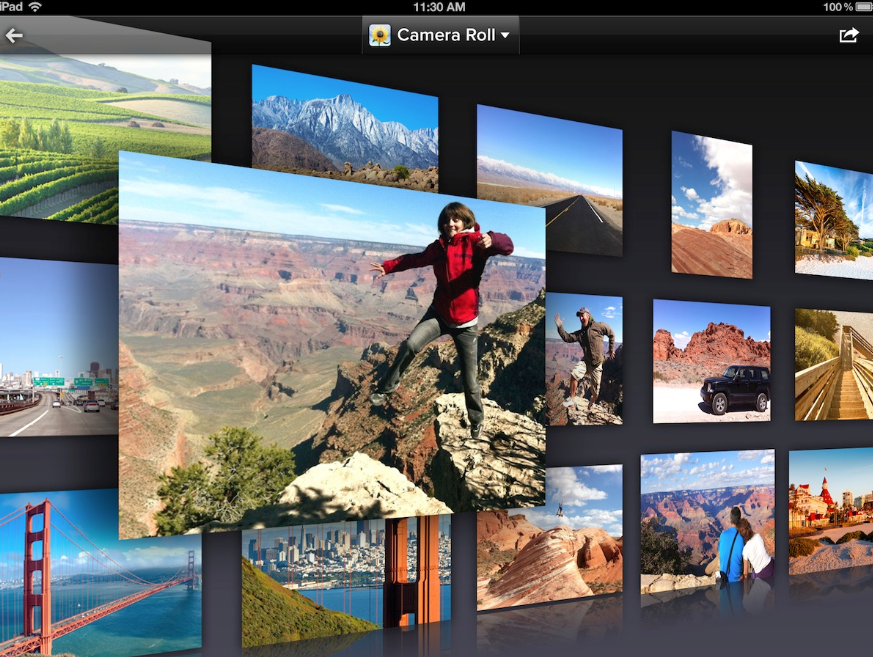Select the desert highway road photo
Image resolution: width=873 pixels, height=657 pixels.
[549, 178]
